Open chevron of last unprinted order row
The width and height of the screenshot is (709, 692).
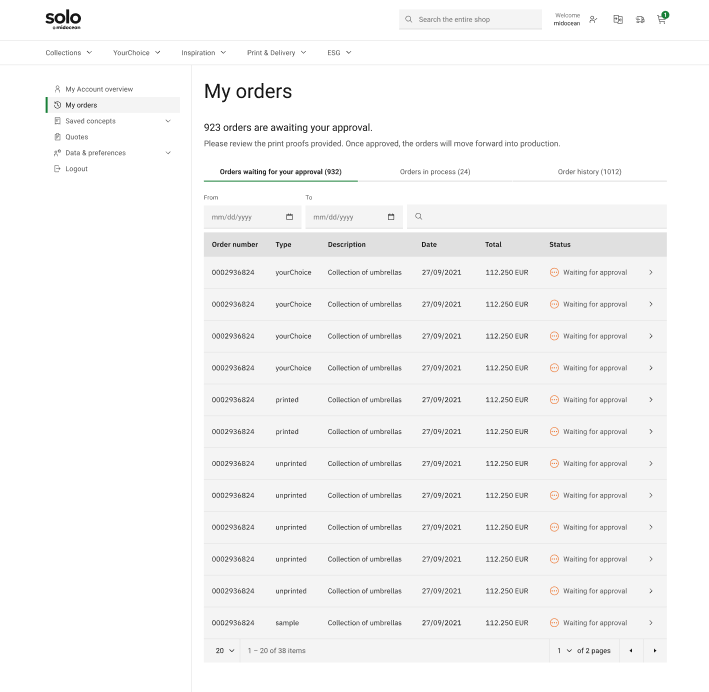tap(651, 591)
